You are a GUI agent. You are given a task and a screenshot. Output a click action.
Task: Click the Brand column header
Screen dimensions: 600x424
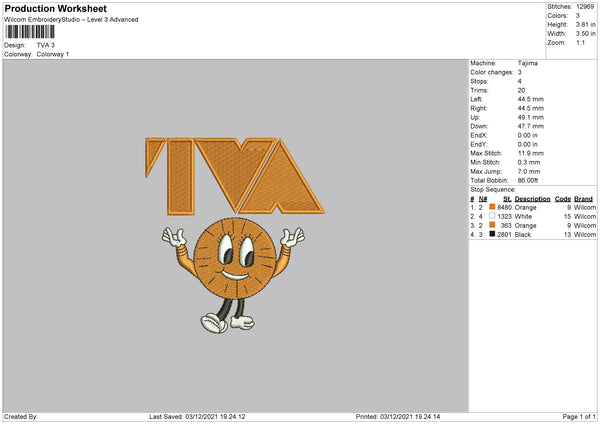pyautogui.click(x=584, y=199)
